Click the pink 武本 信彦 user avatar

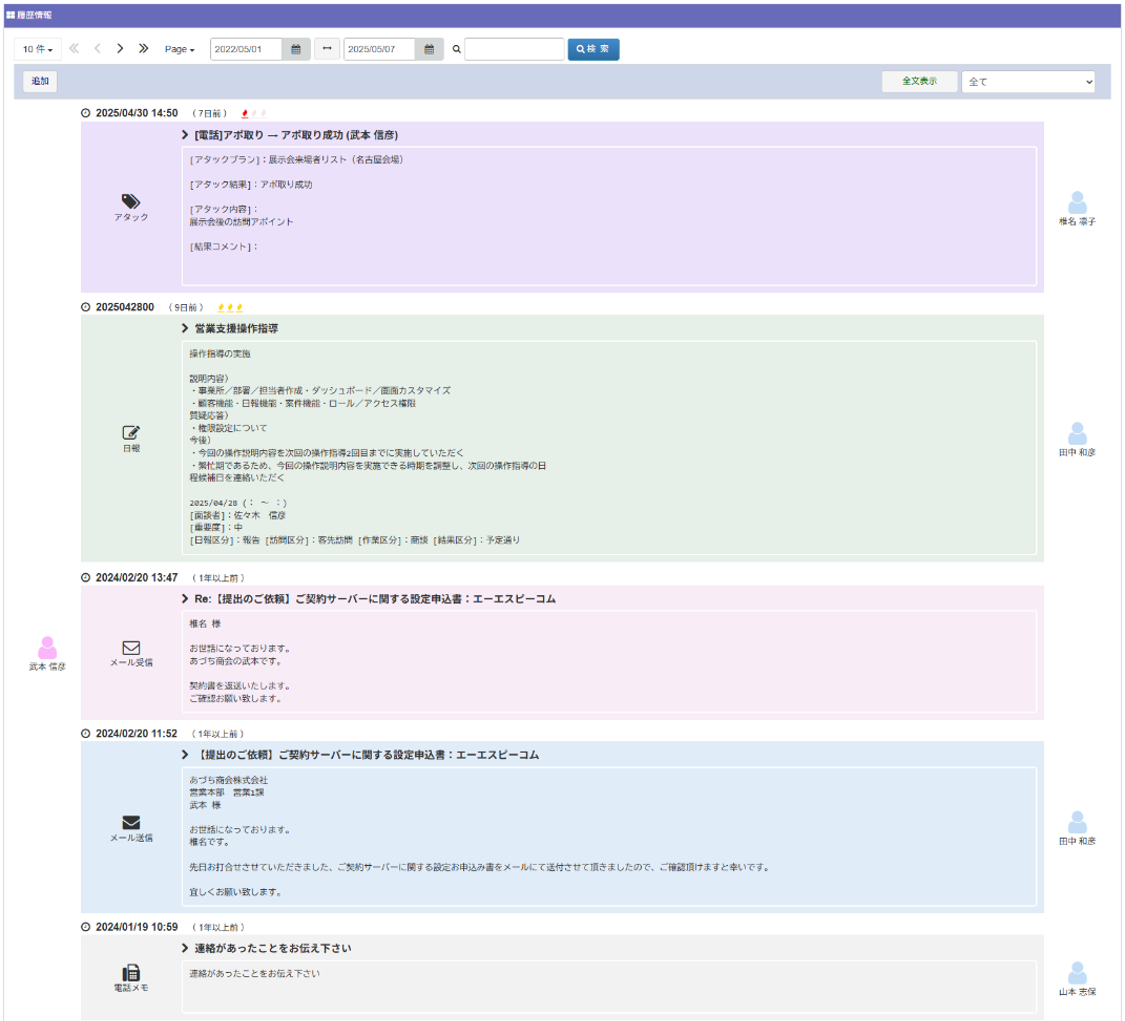click(47, 648)
